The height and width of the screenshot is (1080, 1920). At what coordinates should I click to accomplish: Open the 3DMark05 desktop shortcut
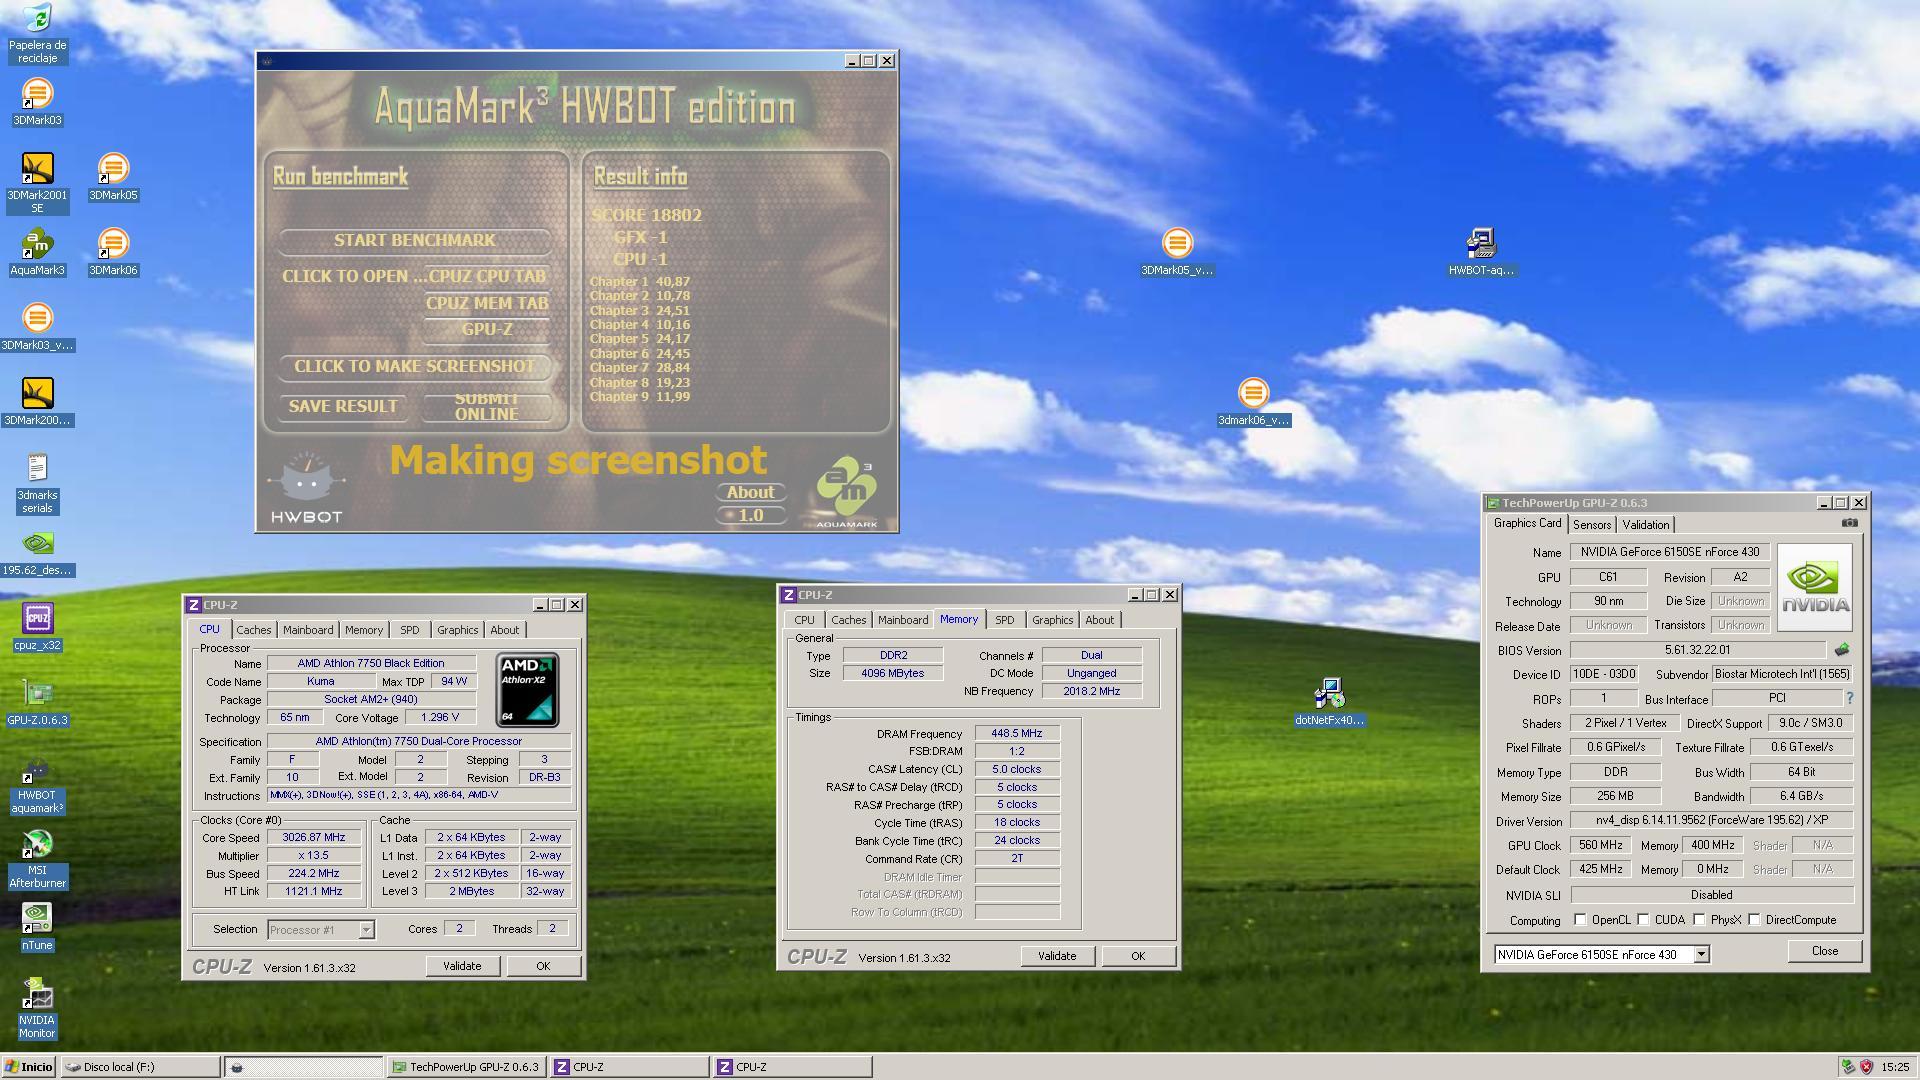(x=113, y=177)
